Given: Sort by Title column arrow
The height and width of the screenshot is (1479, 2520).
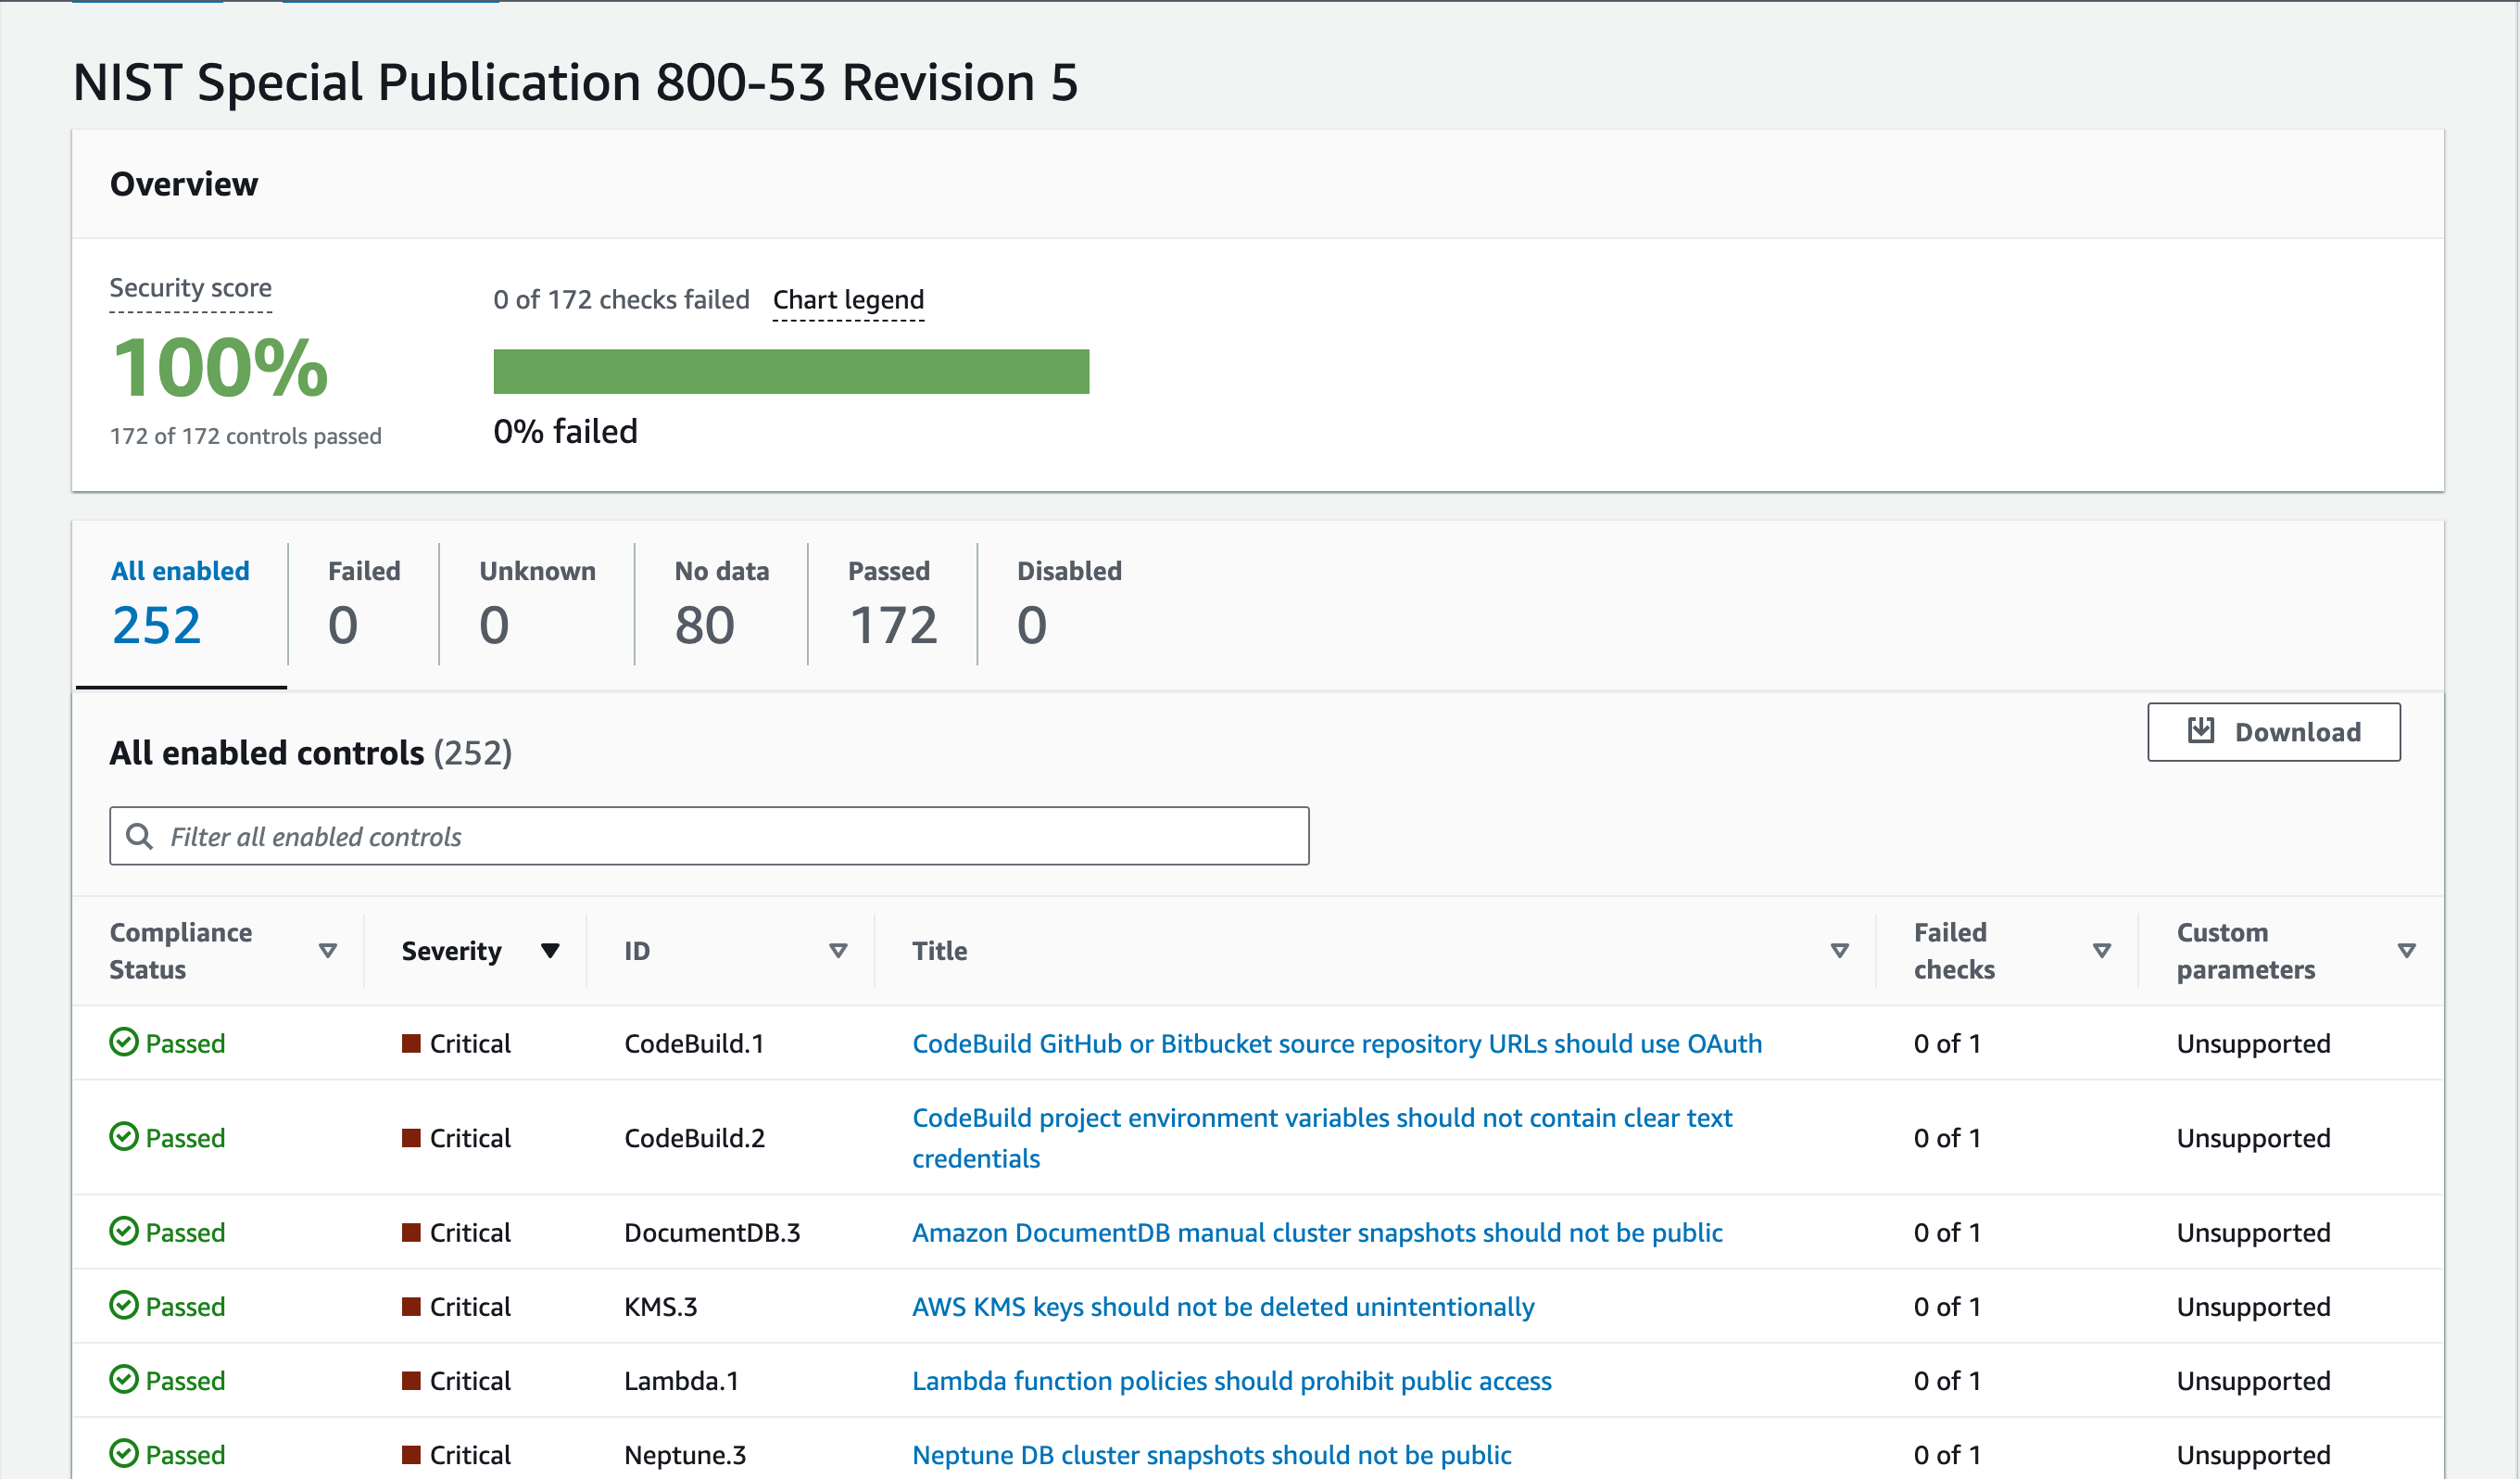Looking at the screenshot, I should tap(1840, 951).
